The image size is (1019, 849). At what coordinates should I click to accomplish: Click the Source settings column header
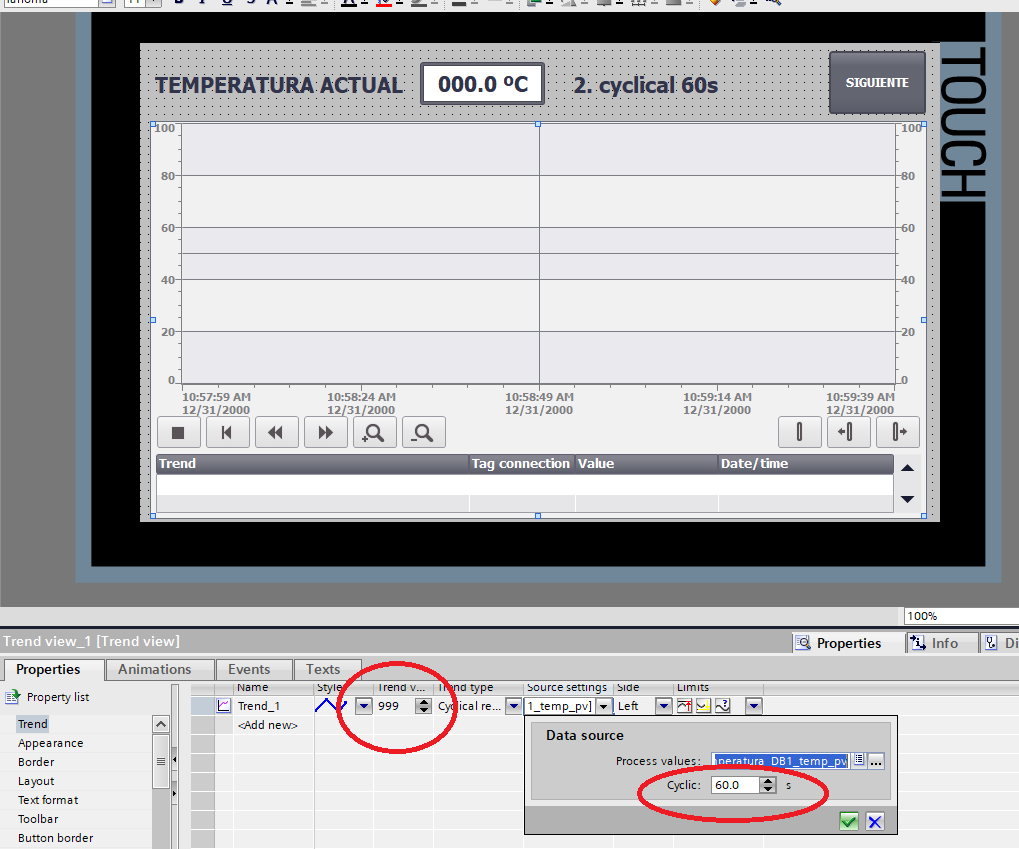[567, 687]
